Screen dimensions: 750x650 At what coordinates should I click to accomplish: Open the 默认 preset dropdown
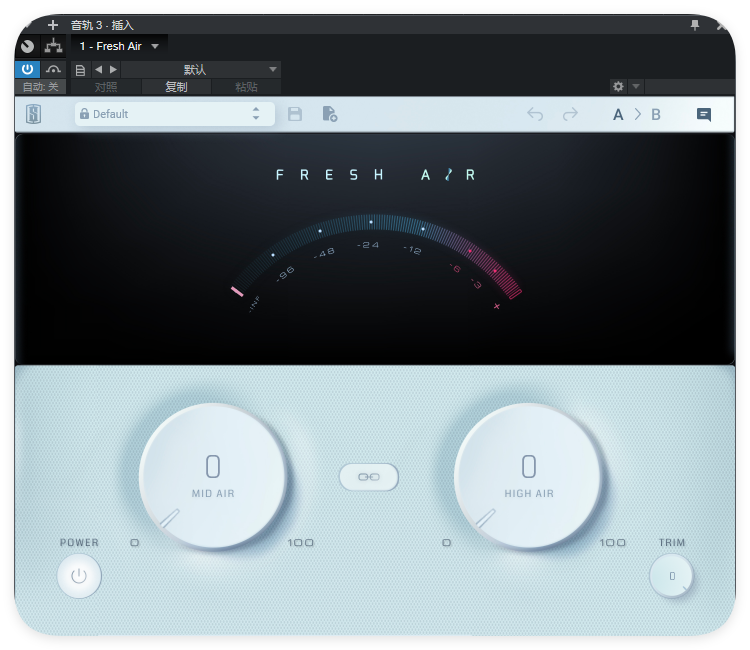coord(200,69)
